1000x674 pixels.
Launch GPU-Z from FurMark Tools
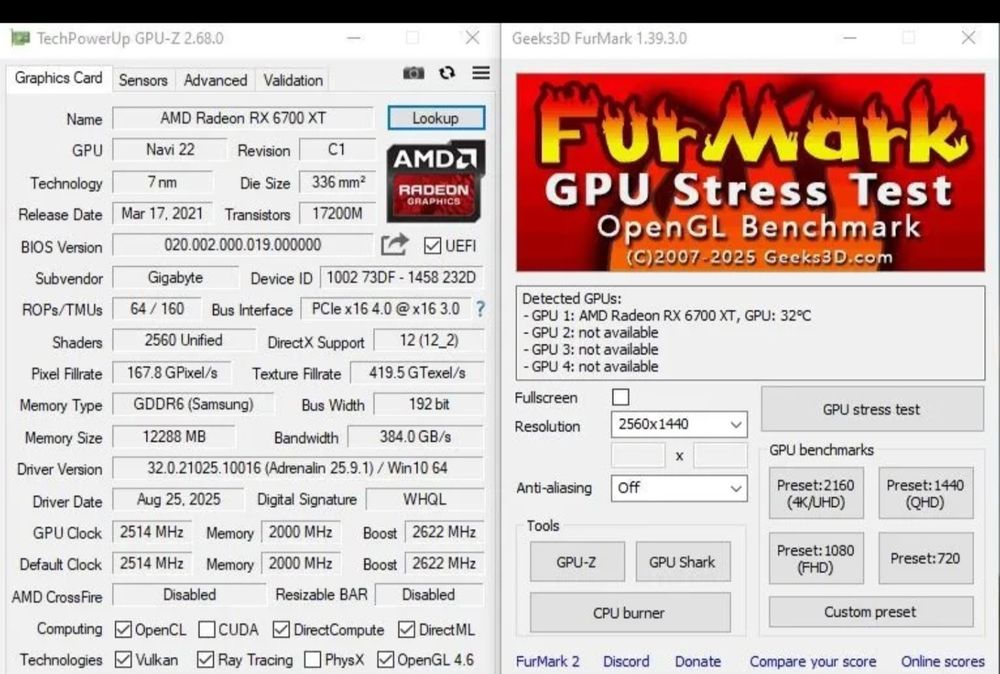(x=577, y=562)
